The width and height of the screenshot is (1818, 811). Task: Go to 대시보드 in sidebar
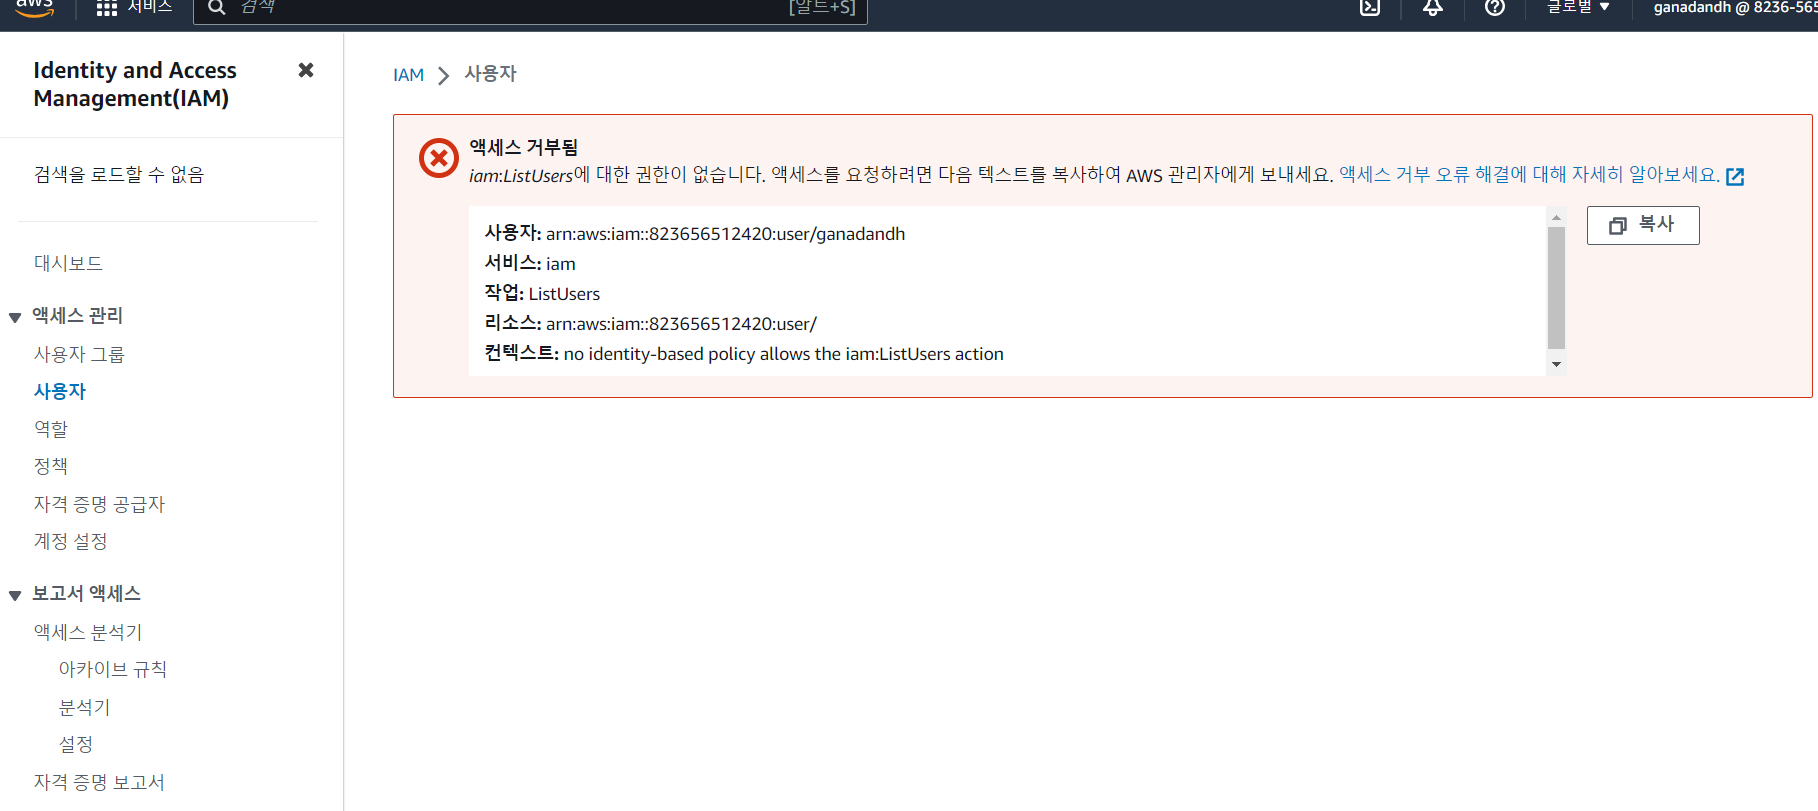click(x=68, y=263)
